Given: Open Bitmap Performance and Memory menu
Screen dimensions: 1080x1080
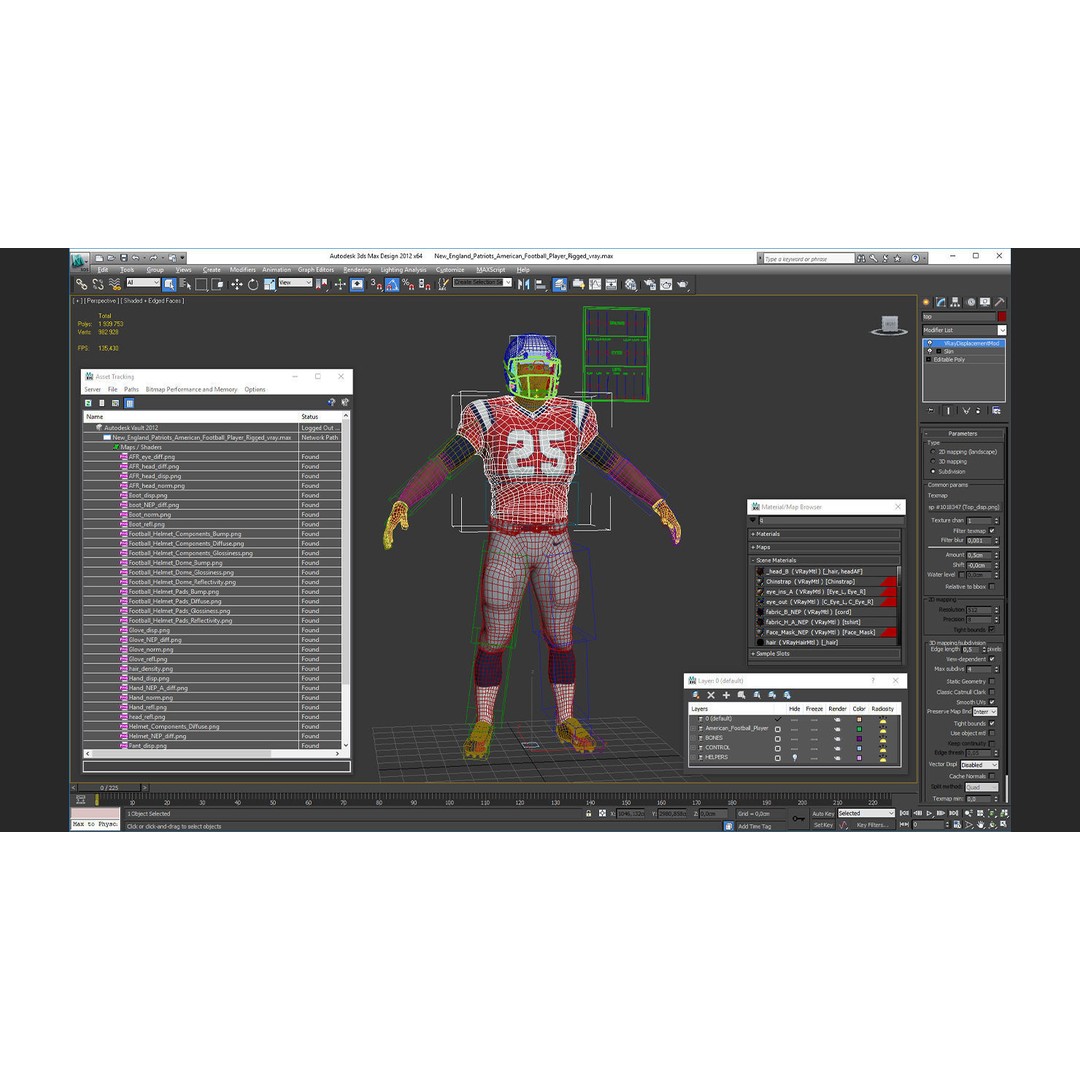Looking at the screenshot, I should [x=191, y=389].
